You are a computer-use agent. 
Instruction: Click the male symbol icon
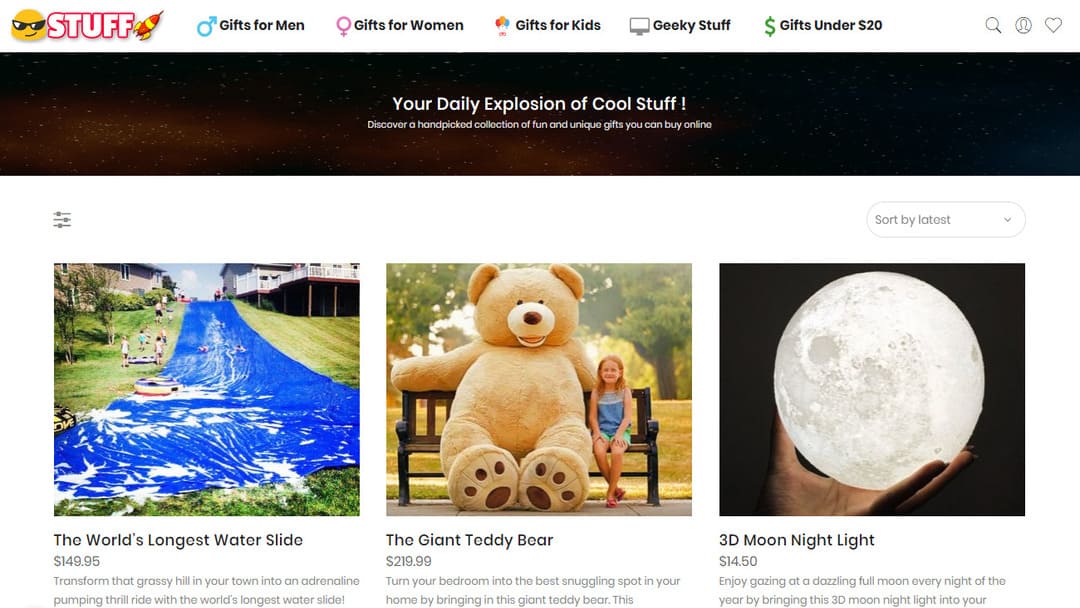[x=206, y=26]
